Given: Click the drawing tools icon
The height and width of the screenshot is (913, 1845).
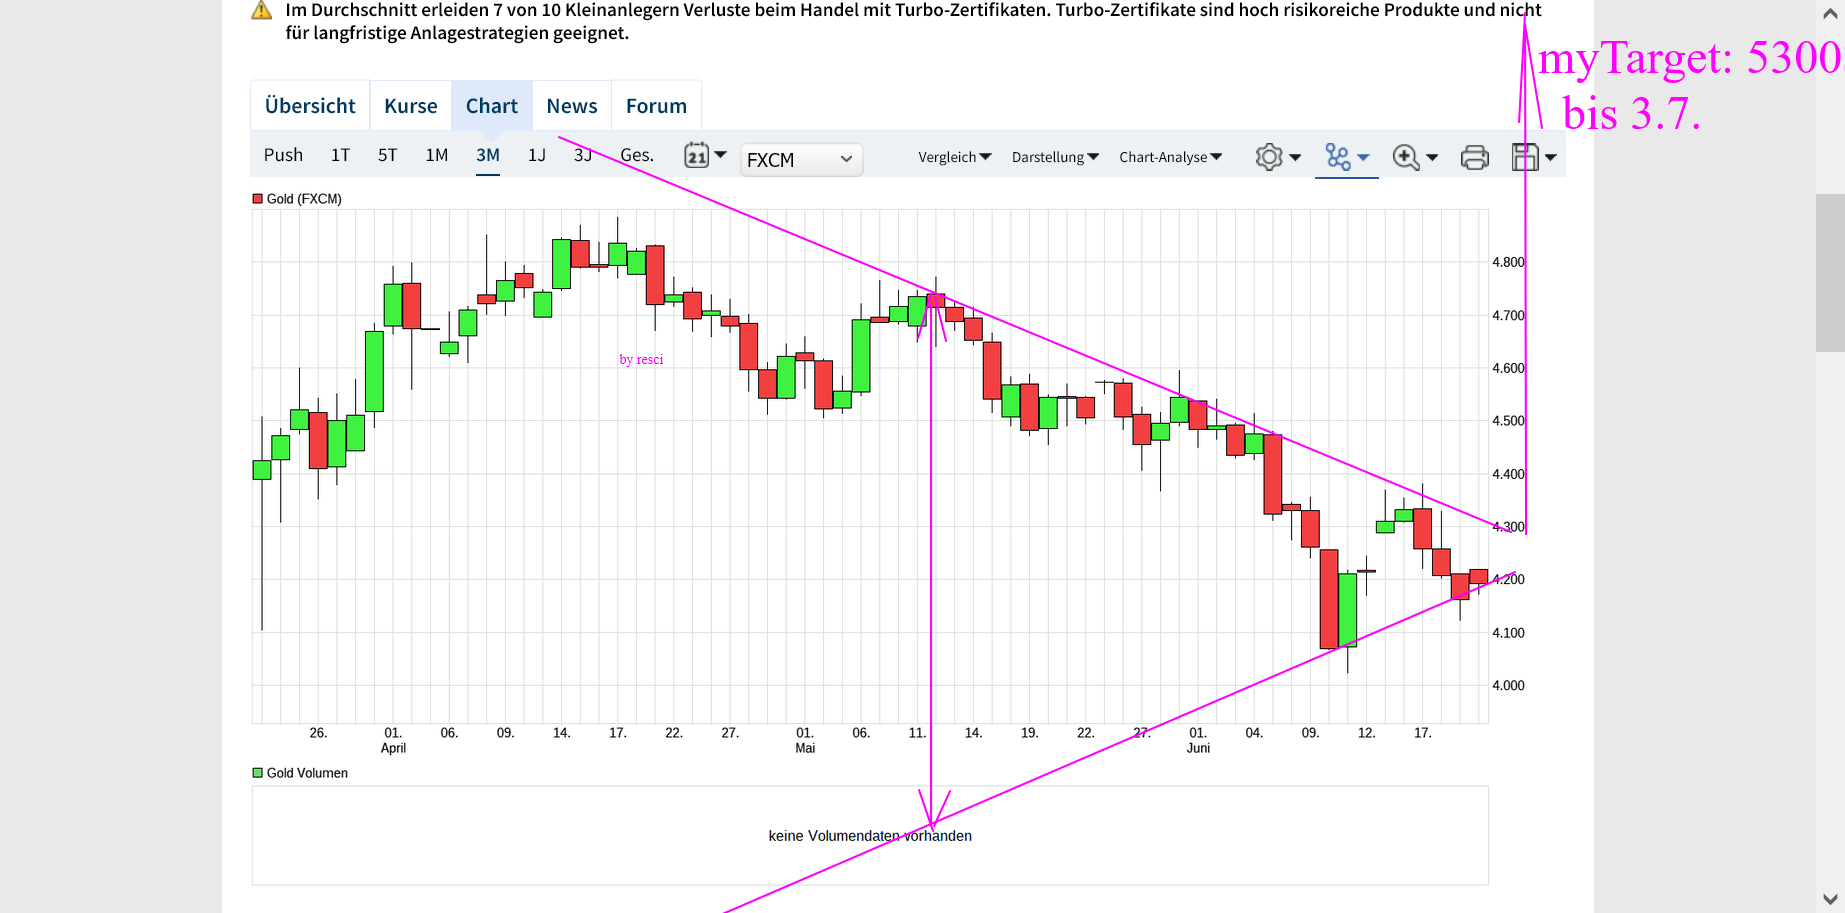Looking at the screenshot, I should [x=1337, y=157].
